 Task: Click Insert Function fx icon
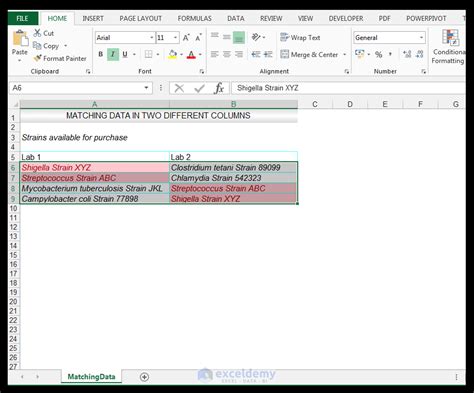(219, 88)
